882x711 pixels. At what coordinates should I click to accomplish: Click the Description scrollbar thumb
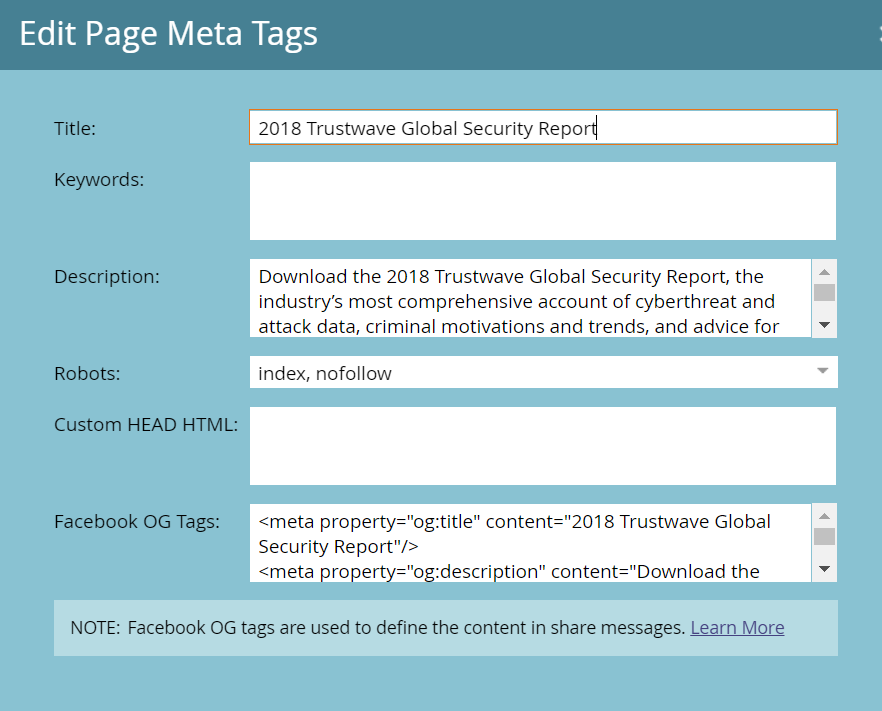click(x=825, y=292)
